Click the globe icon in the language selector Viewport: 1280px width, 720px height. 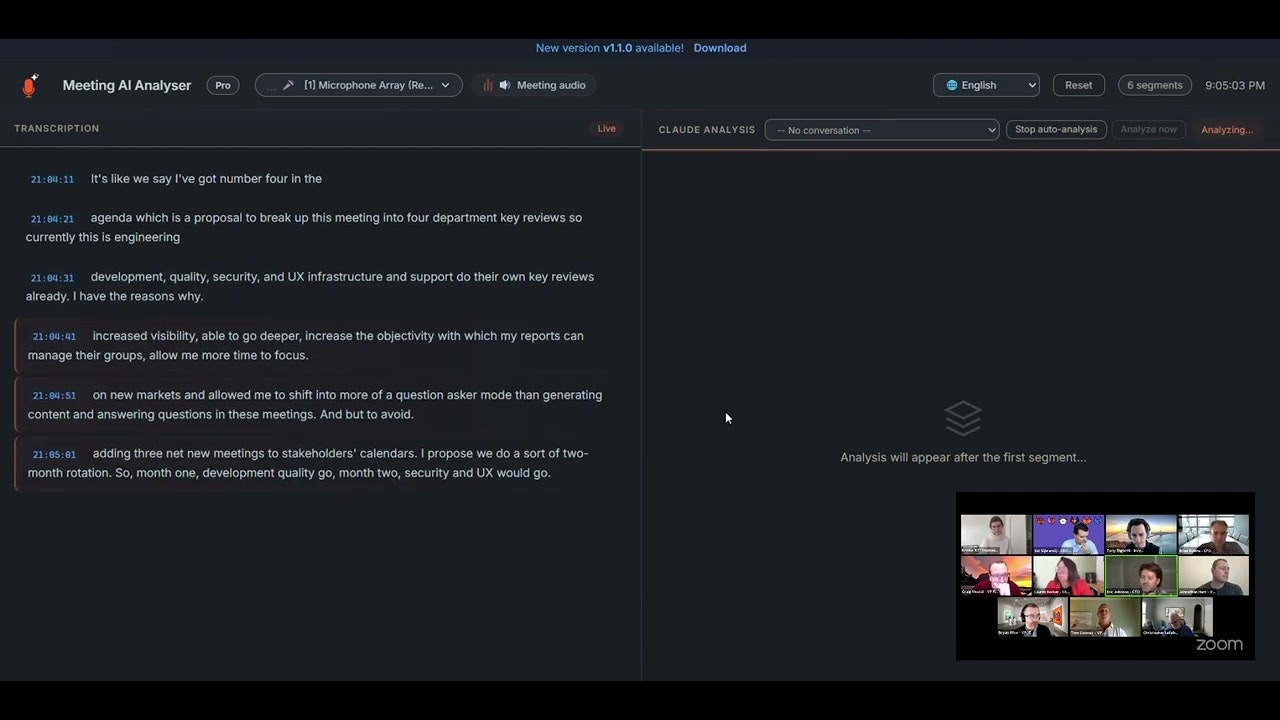(x=951, y=85)
